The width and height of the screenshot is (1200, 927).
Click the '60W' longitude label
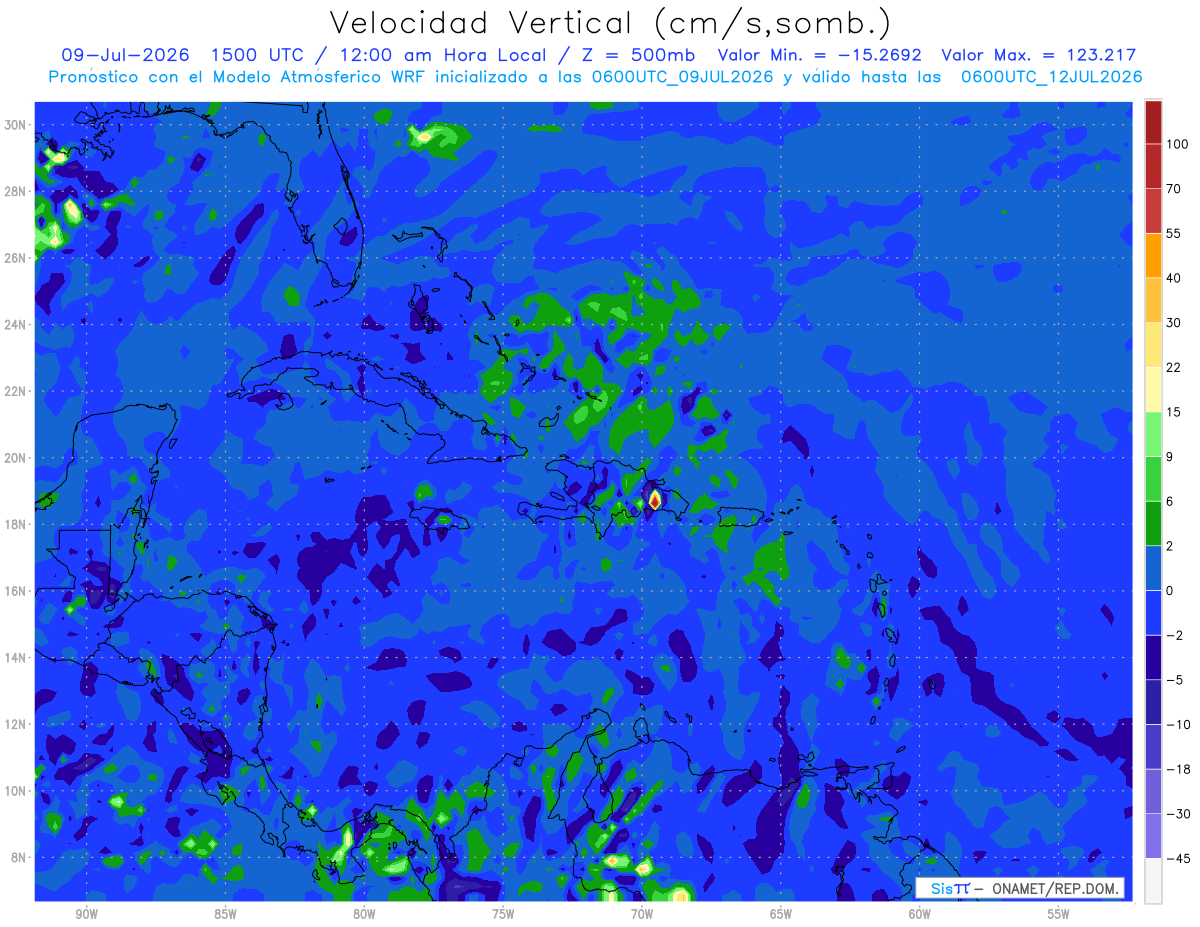[x=920, y=914]
